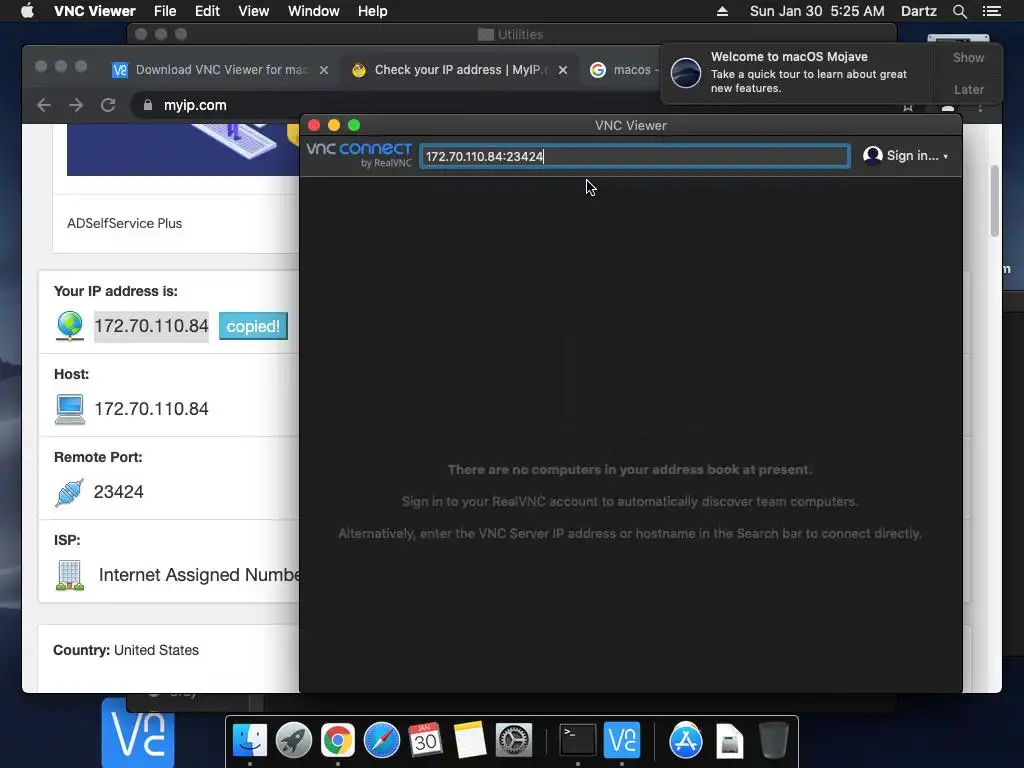
Task: Close the Download VNC Viewer tab
Action: click(x=324, y=70)
